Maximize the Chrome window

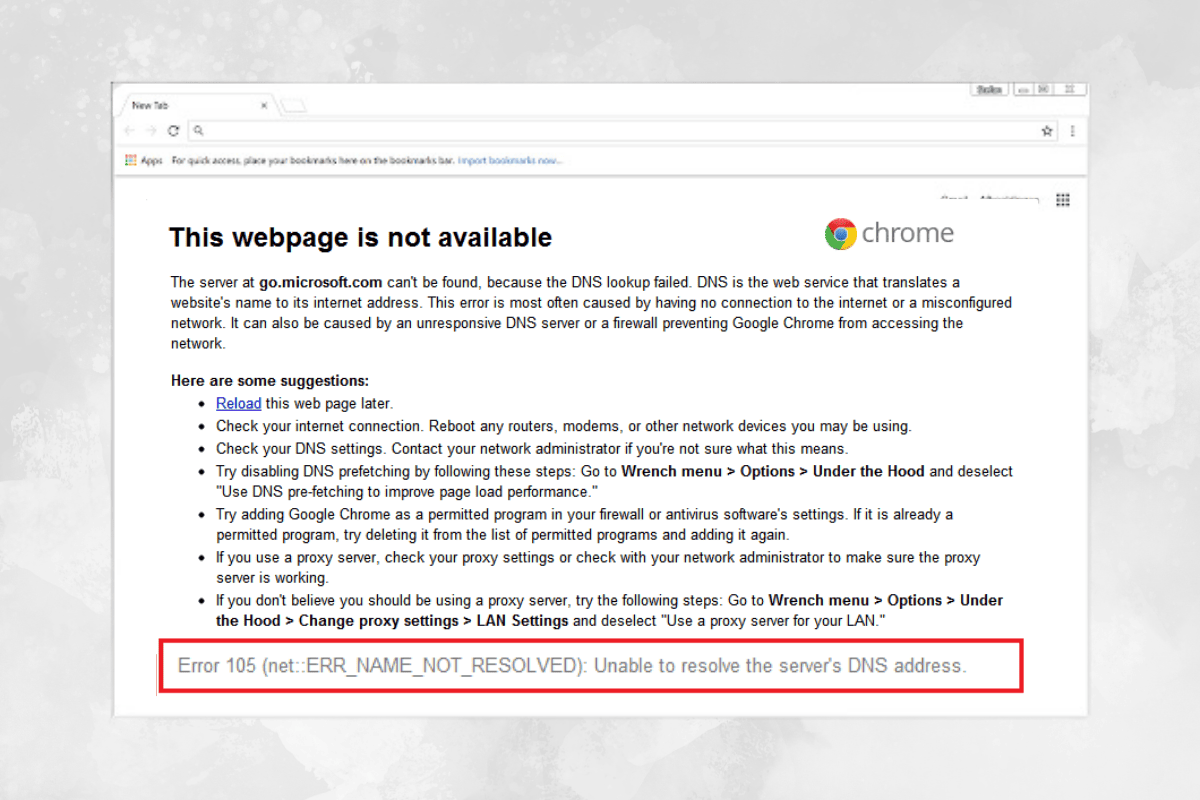pyautogui.click(x=1044, y=90)
